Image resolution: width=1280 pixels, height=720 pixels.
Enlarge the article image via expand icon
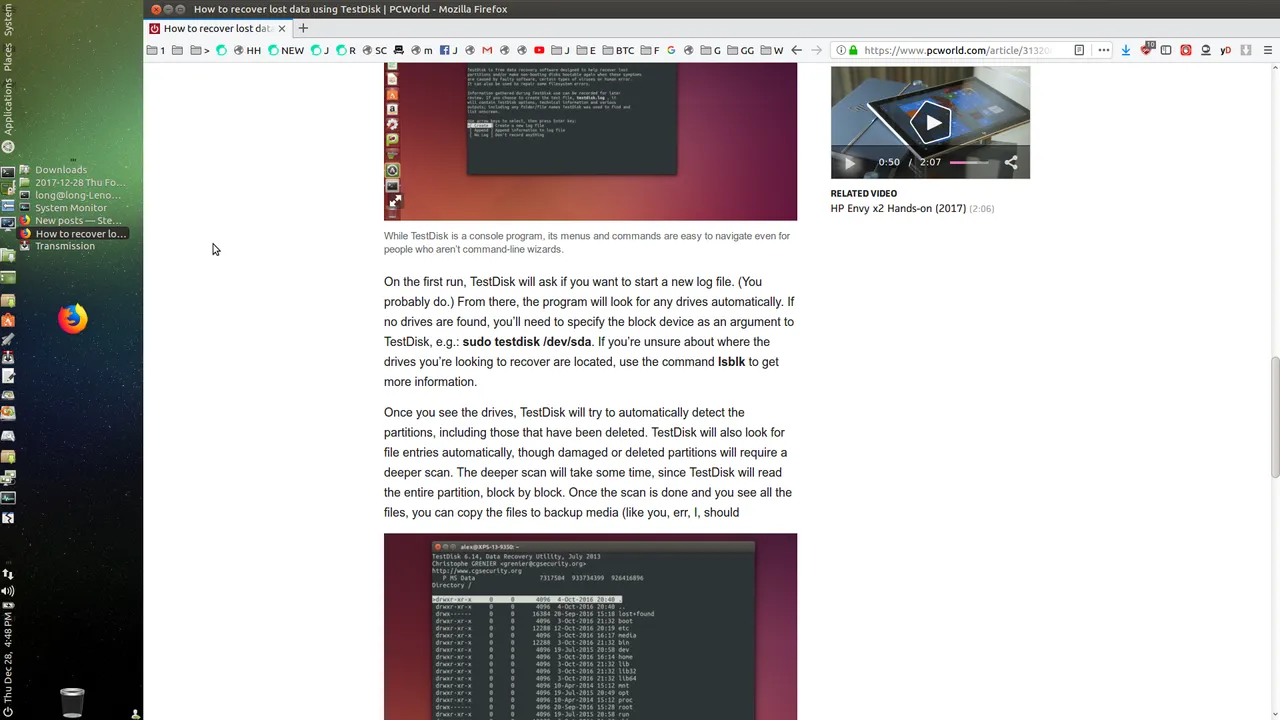395,201
